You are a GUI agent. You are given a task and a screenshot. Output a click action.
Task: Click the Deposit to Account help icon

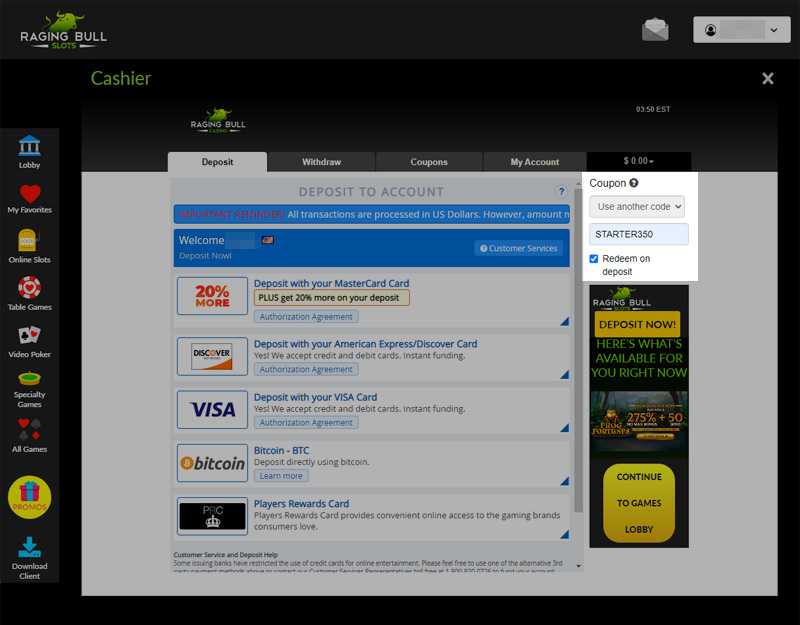(x=561, y=192)
